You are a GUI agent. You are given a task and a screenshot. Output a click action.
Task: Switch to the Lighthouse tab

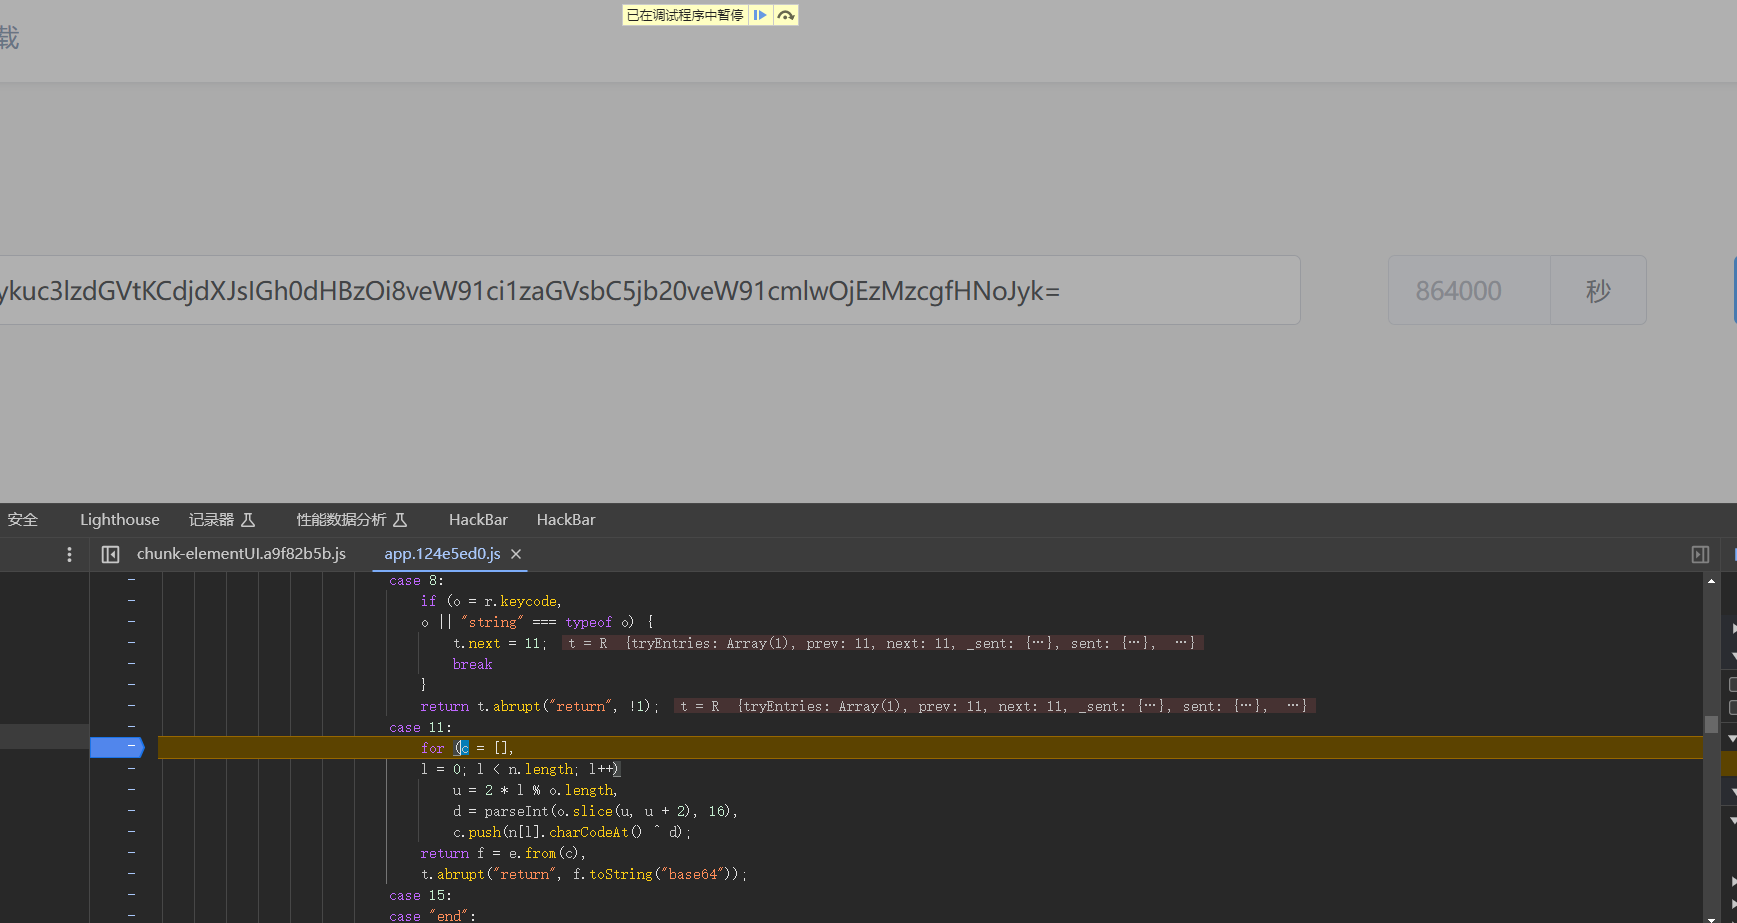tap(120, 519)
